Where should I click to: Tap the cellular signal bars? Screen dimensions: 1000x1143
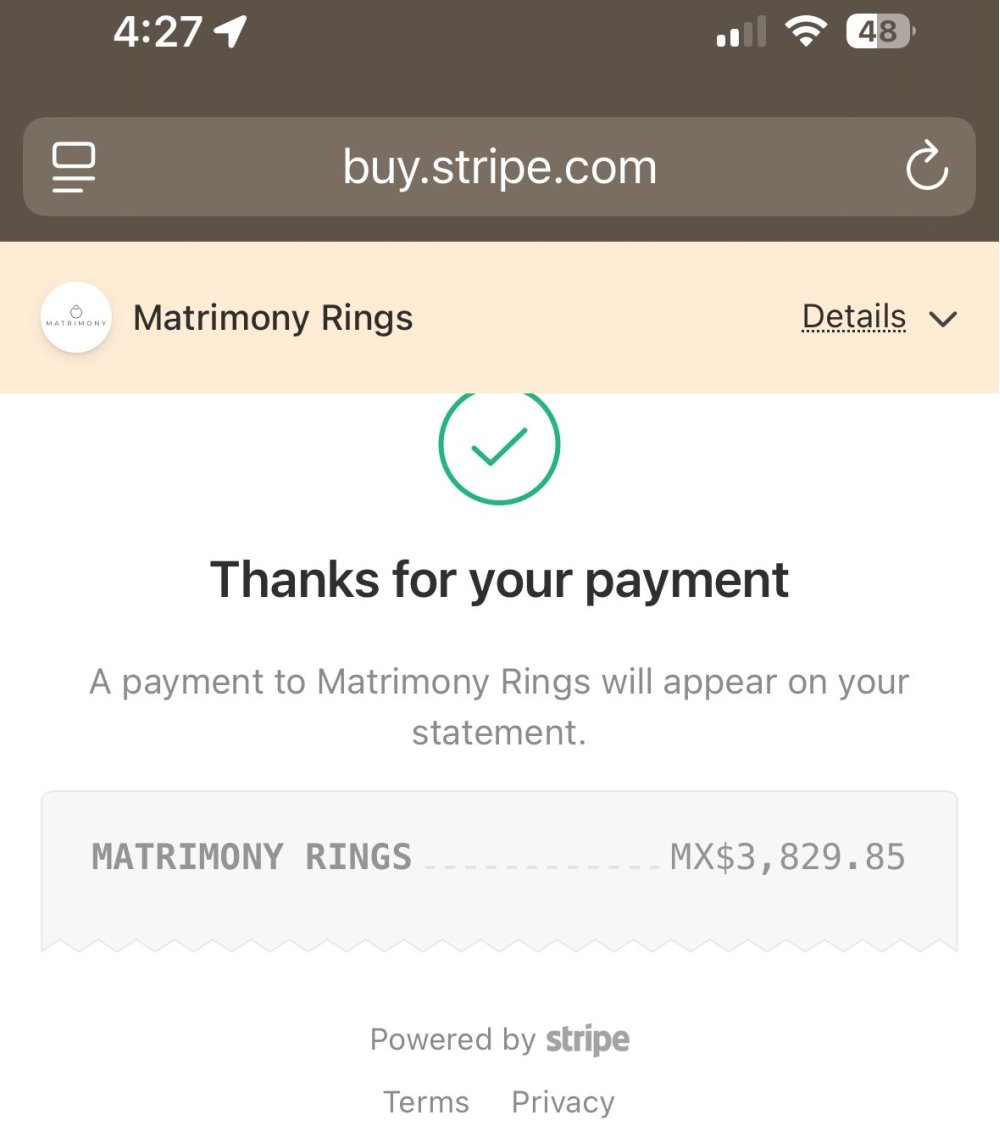[x=741, y=32]
